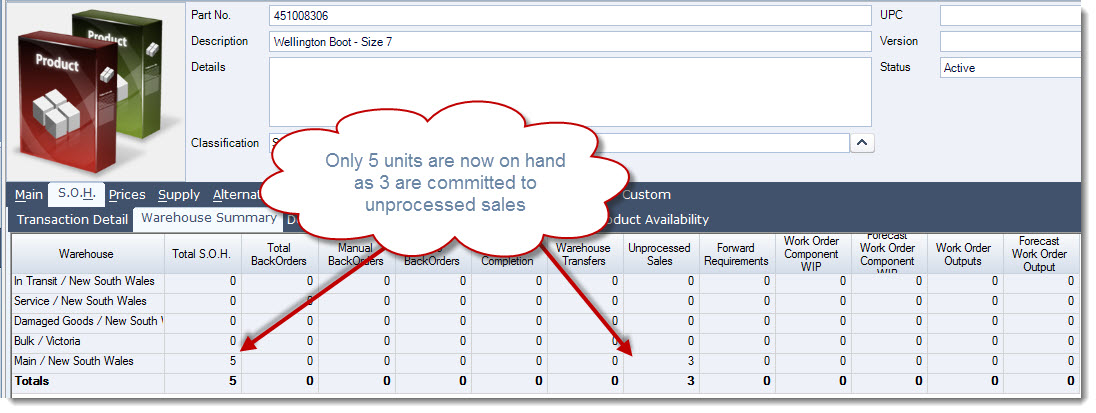The image size is (1096, 413).
Task: Select the Service / New South Wales row
Action: pyautogui.click(x=545, y=301)
